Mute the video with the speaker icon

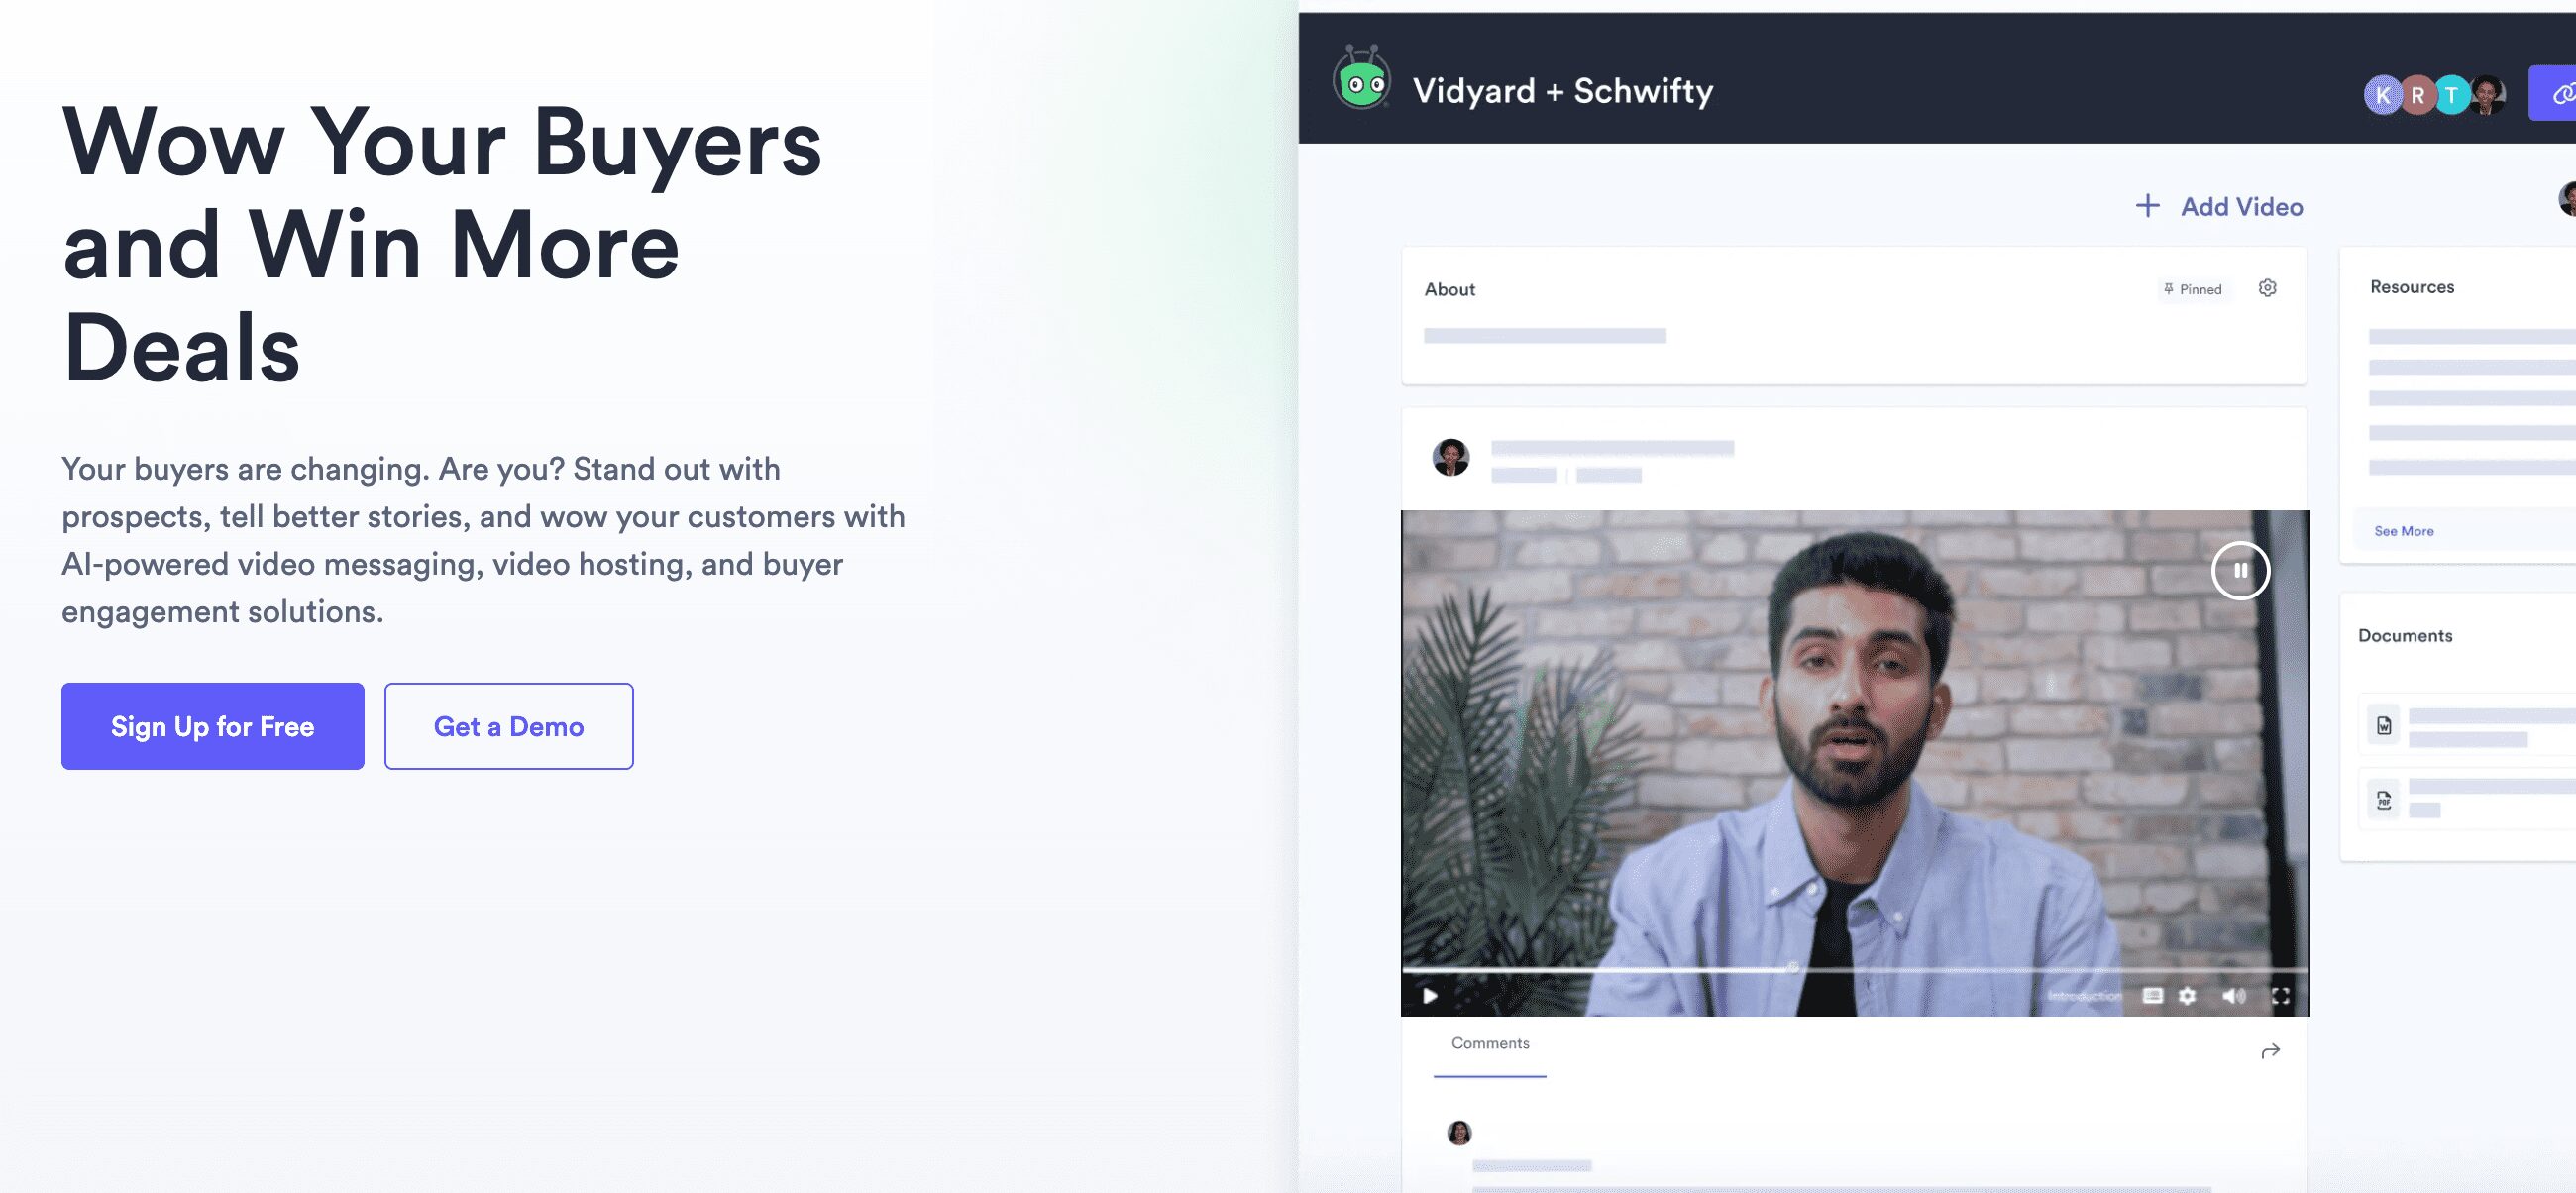[x=2233, y=995]
